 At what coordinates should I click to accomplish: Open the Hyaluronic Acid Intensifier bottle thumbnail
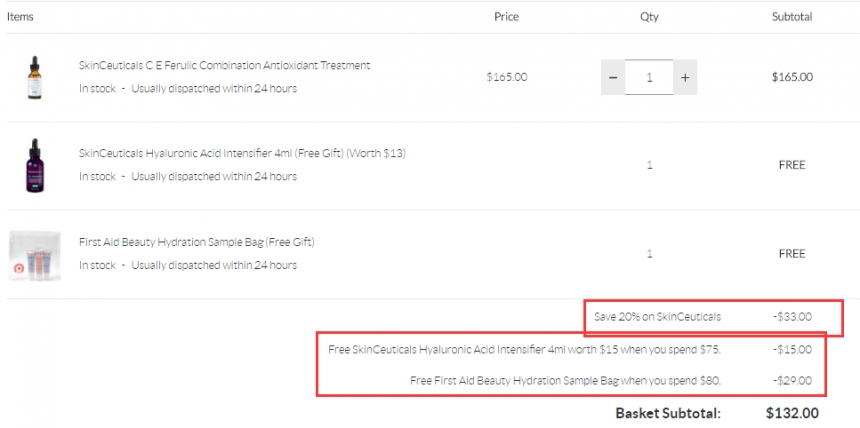click(35, 166)
